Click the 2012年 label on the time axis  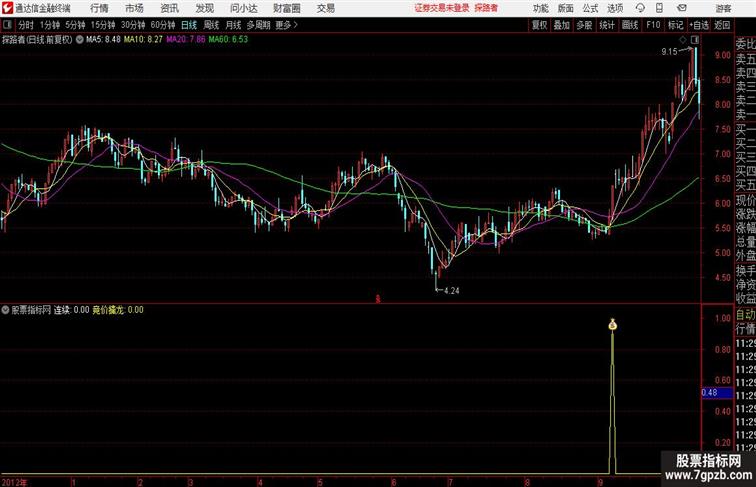click(14, 482)
